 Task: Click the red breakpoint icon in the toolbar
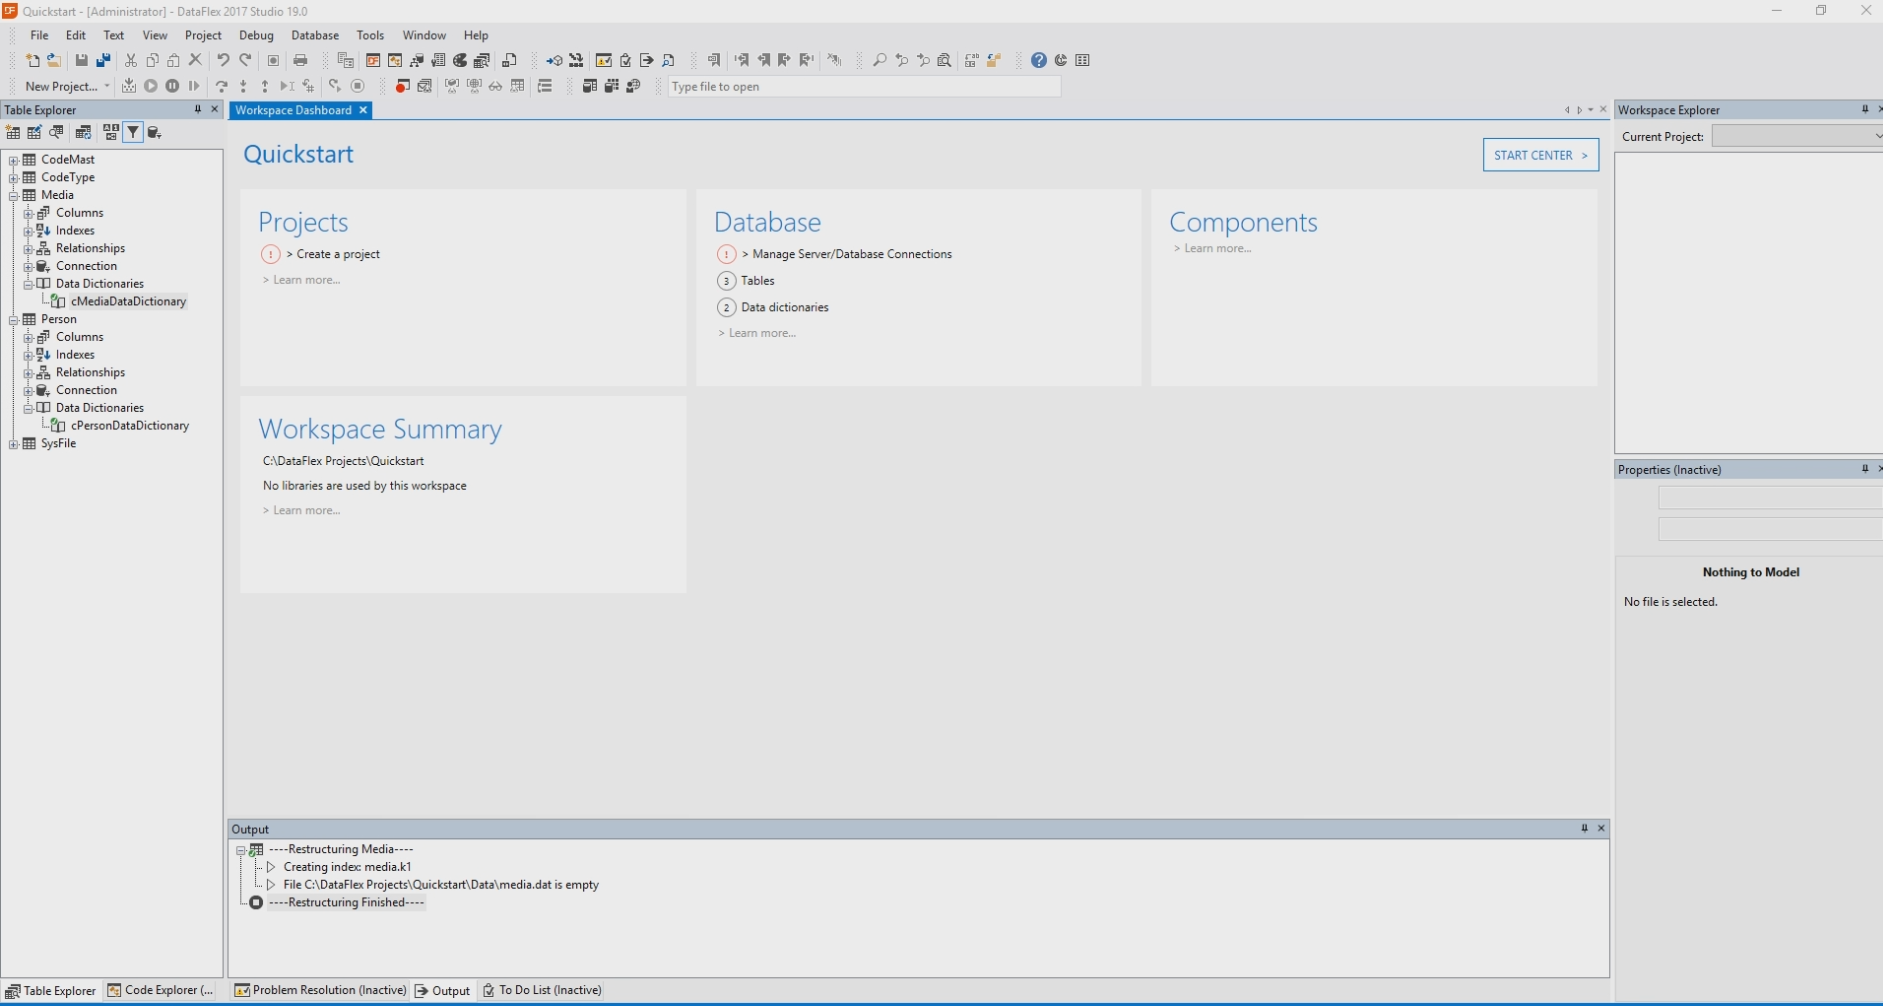(x=402, y=87)
